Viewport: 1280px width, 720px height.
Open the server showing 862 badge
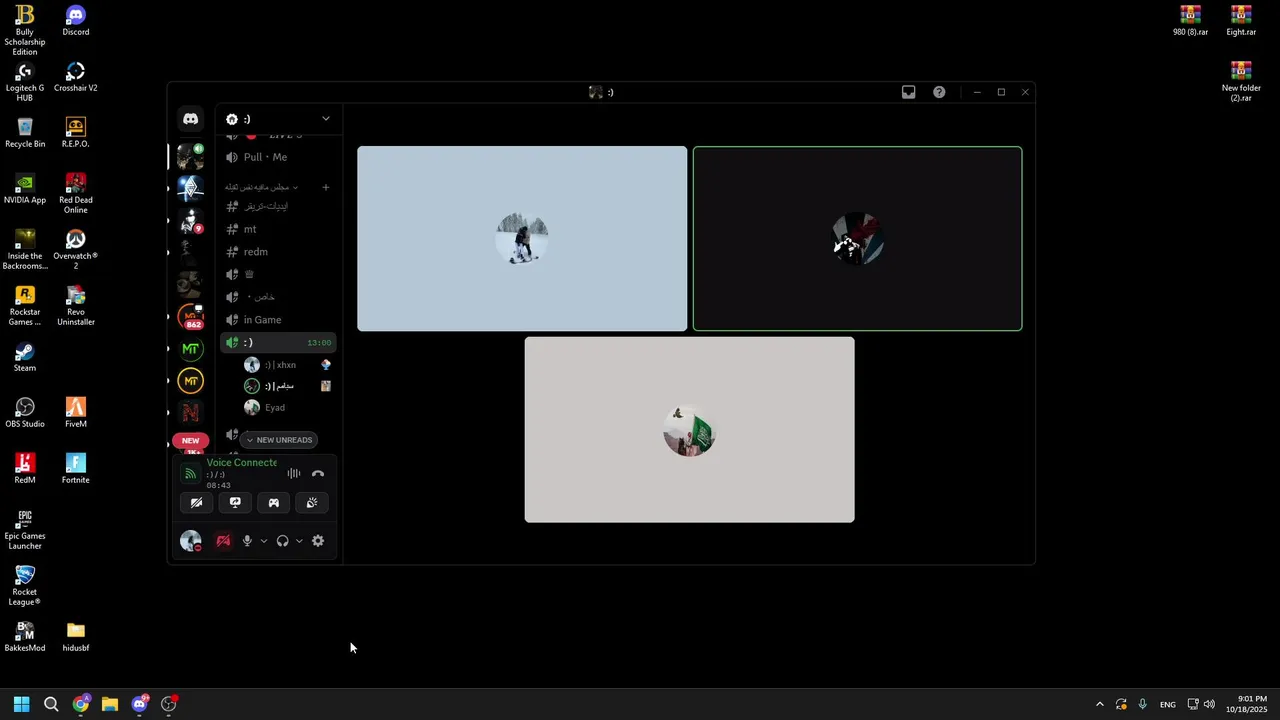point(190,317)
